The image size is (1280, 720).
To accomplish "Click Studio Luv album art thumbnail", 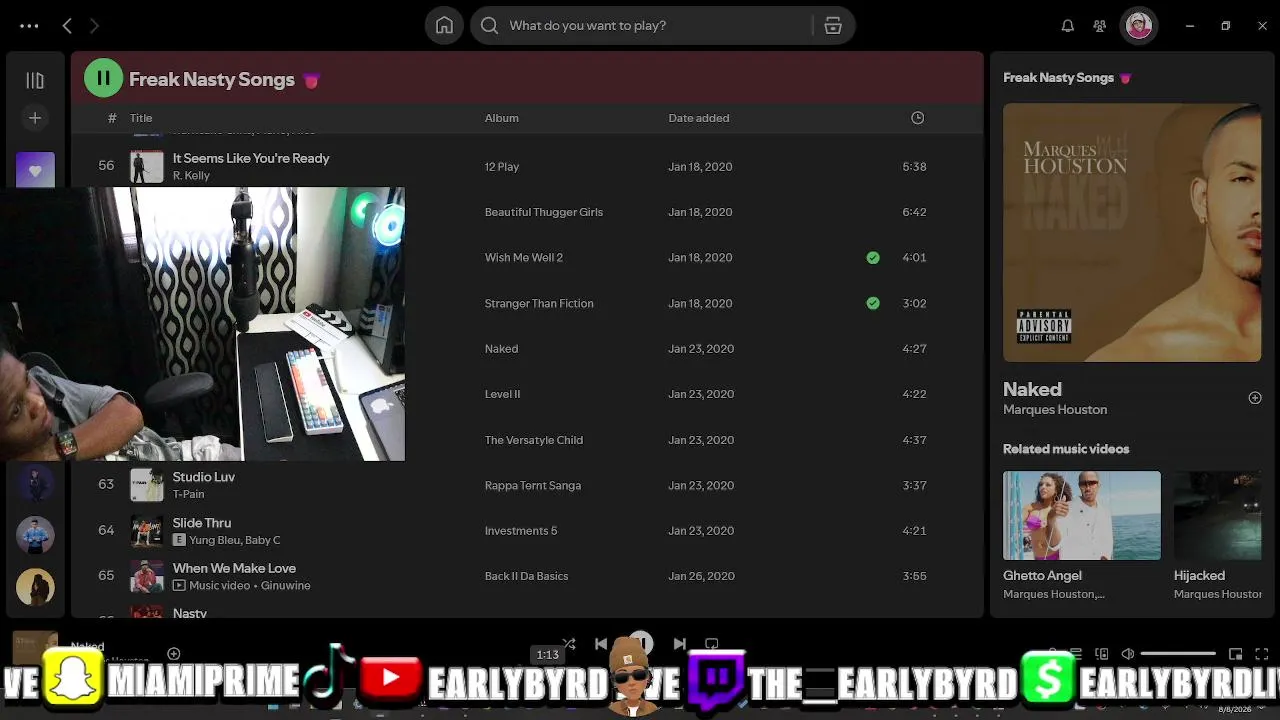I will (147, 485).
